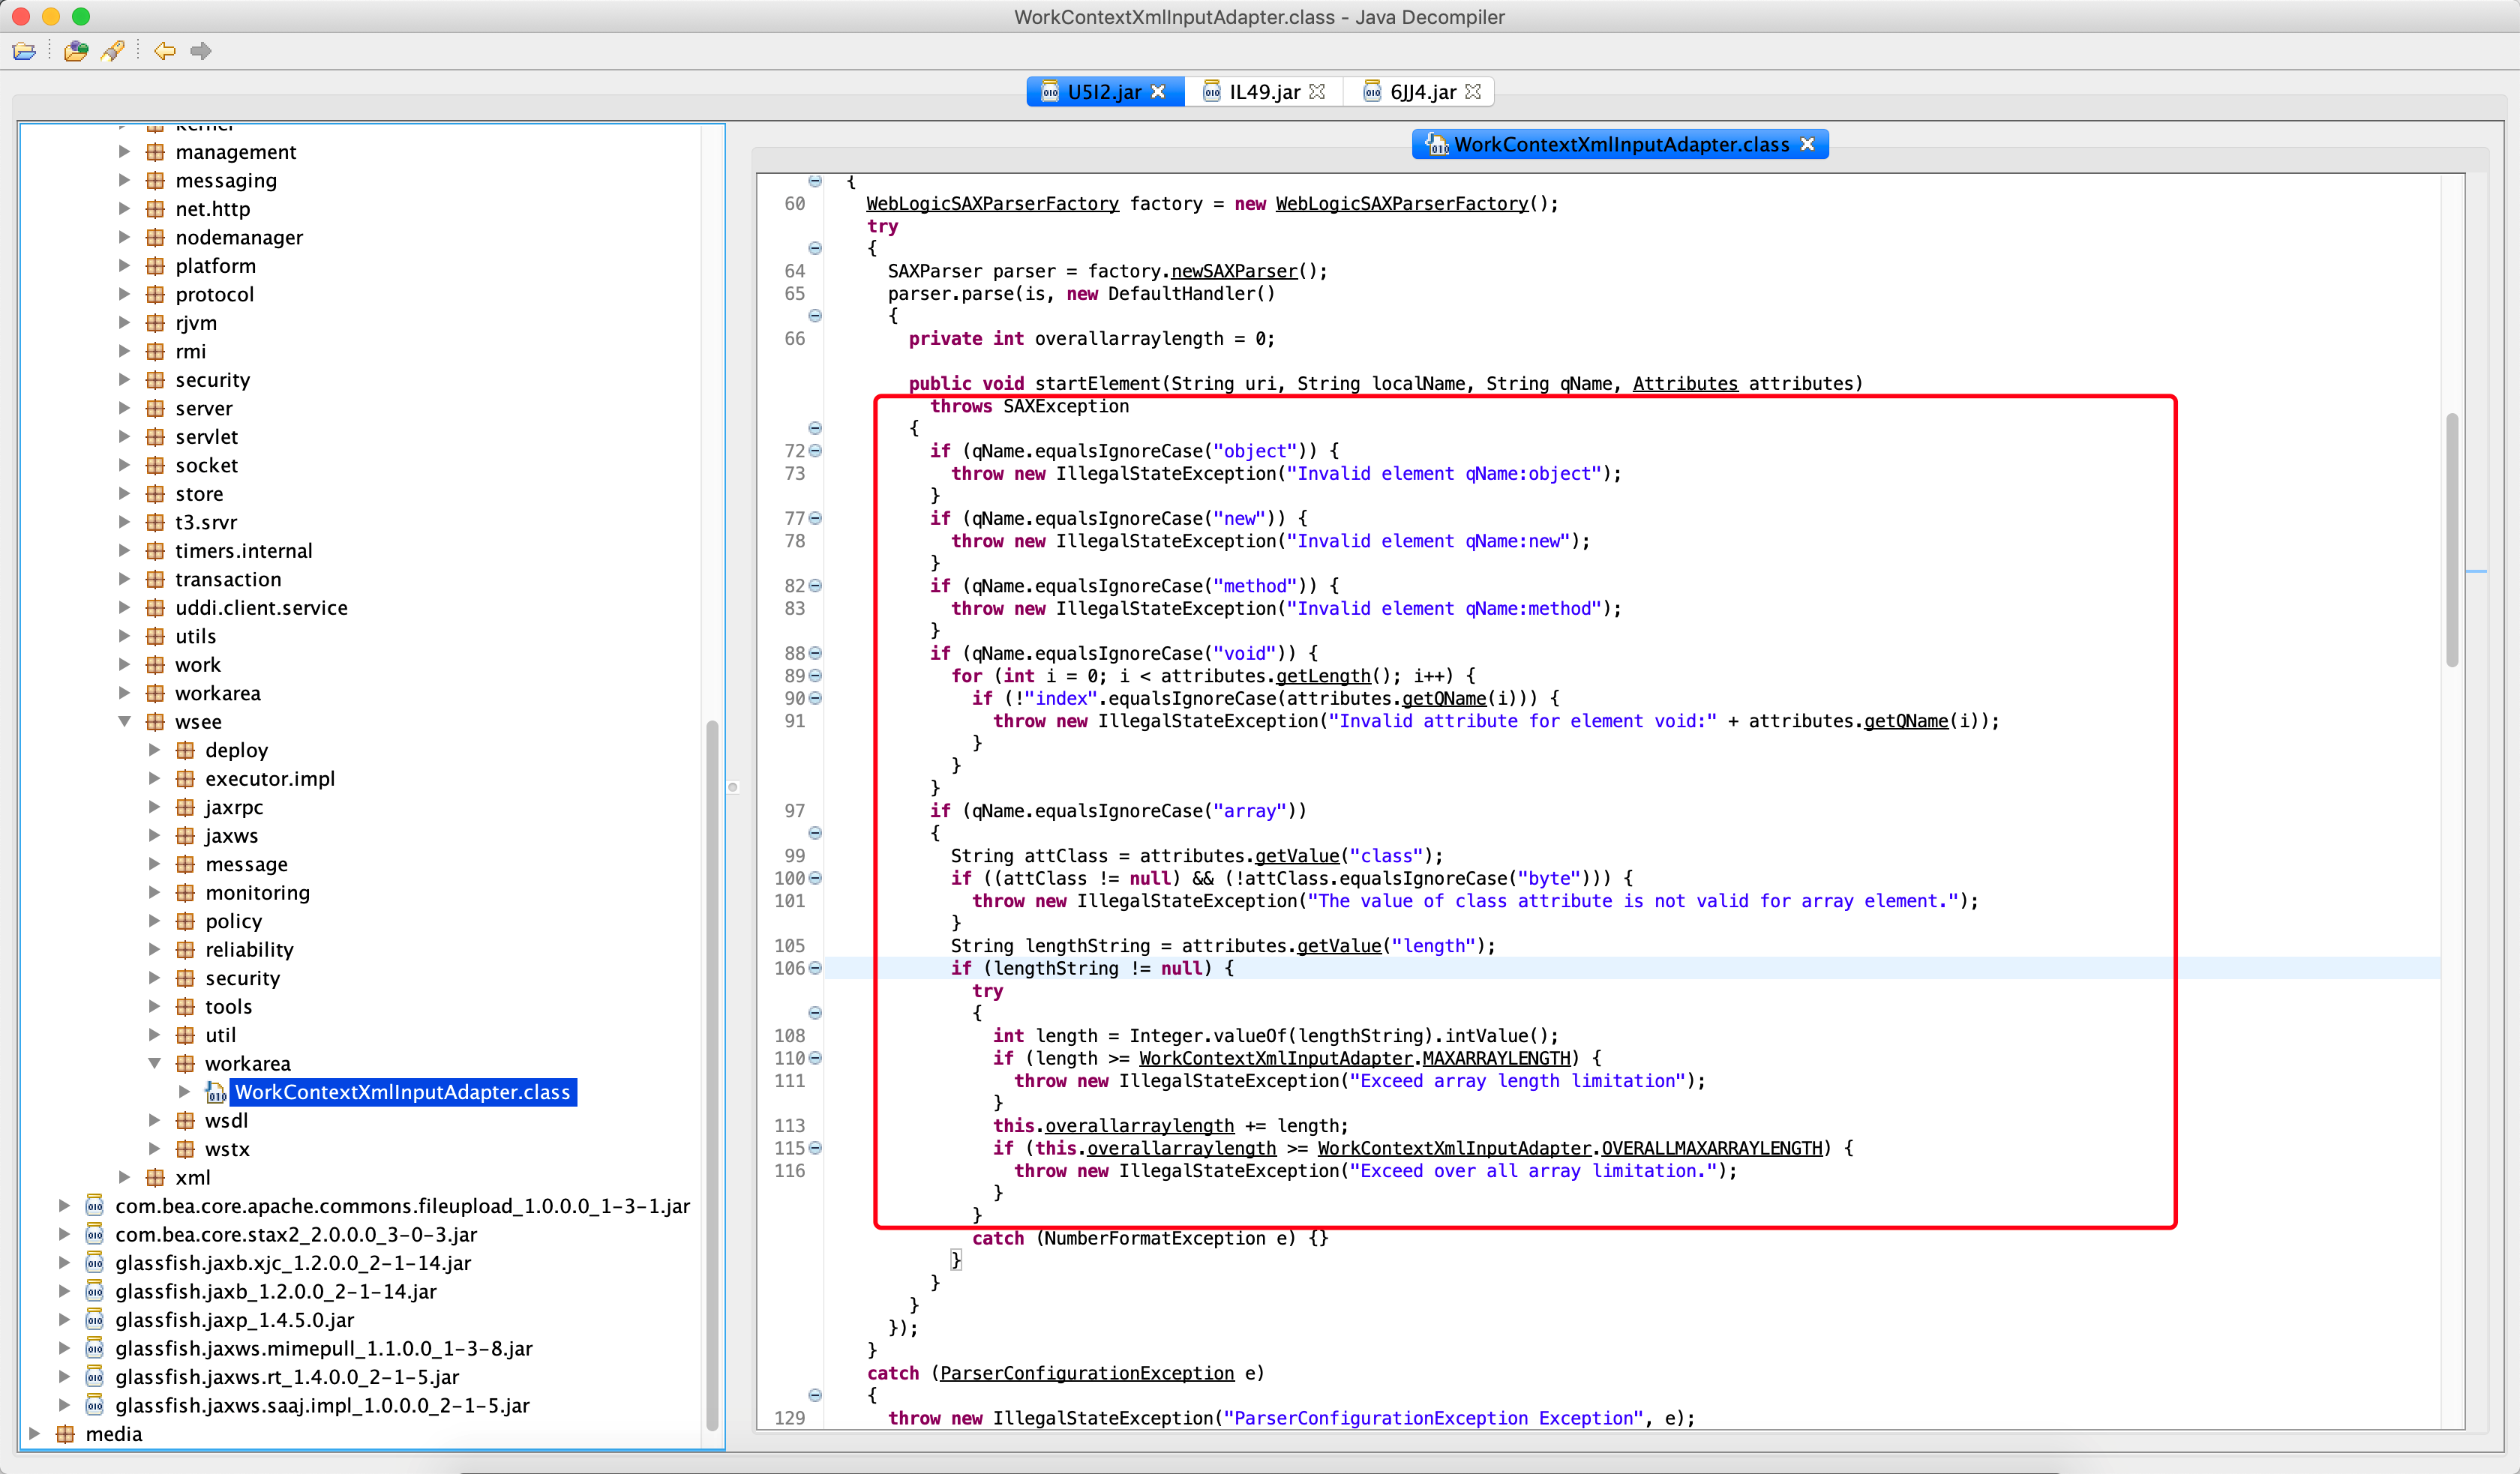The width and height of the screenshot is (2520, 1474).
Task: Click the code editor vertical scrollbar thumb
Action: pyautogui.click(x=2452, y=540)
